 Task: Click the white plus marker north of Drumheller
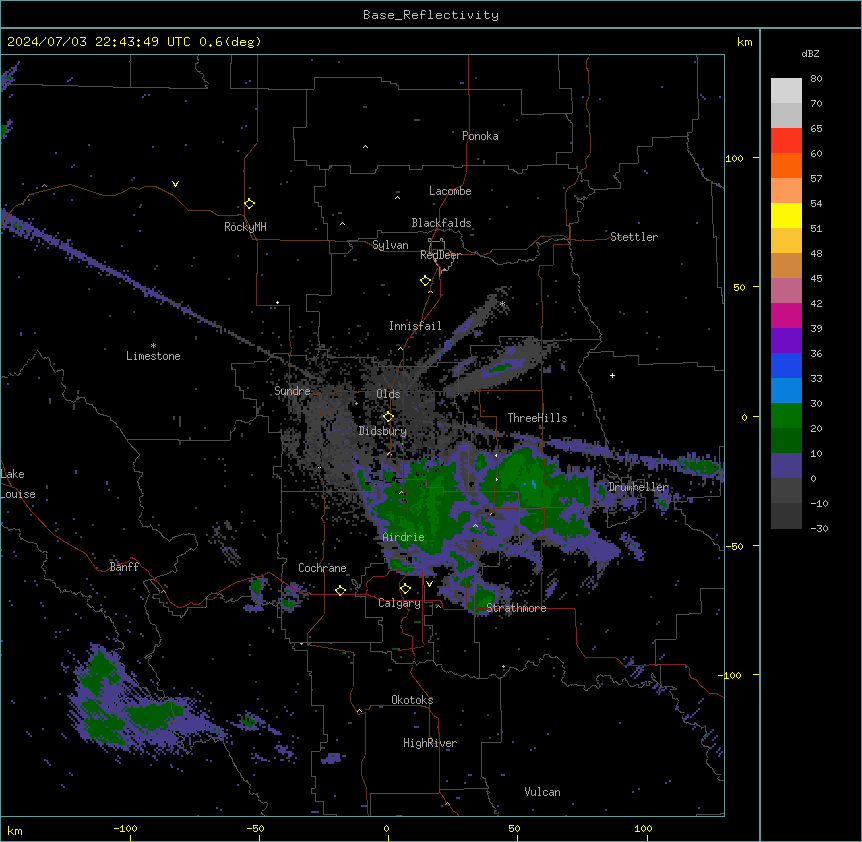(x=612, y=375)
